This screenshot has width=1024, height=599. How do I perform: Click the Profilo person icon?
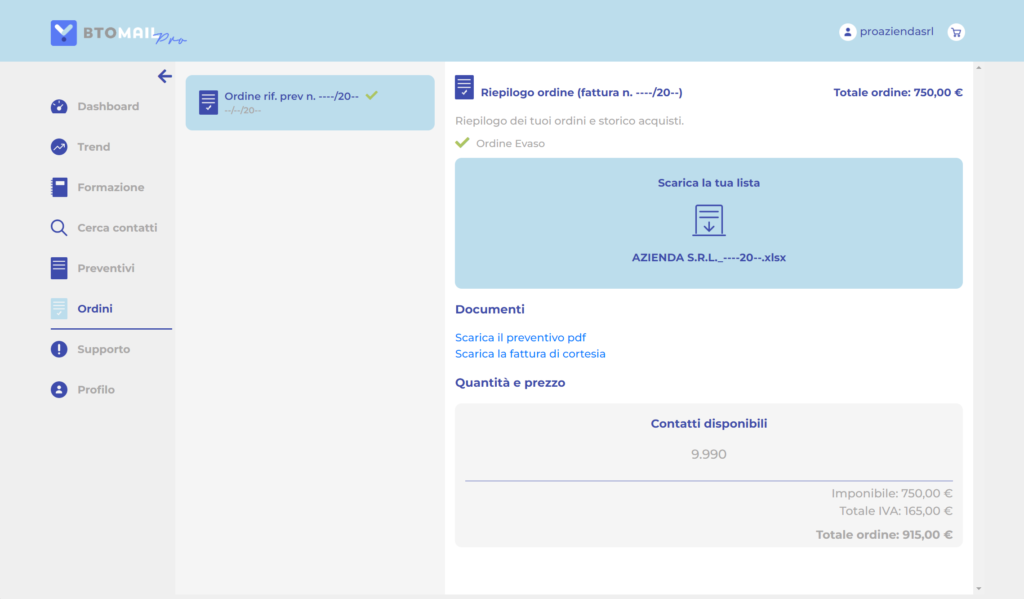click(x=59, y=390)
